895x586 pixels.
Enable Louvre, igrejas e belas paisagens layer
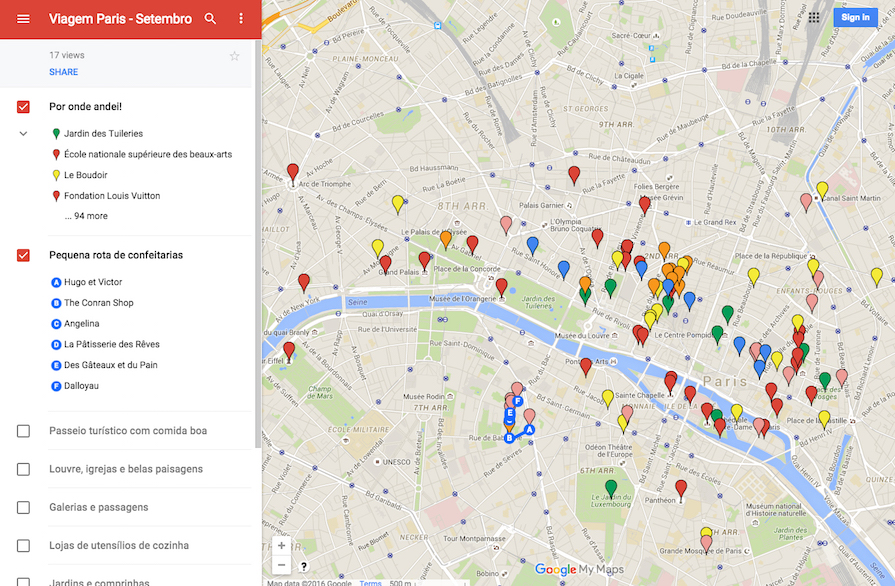click(23, 469)
